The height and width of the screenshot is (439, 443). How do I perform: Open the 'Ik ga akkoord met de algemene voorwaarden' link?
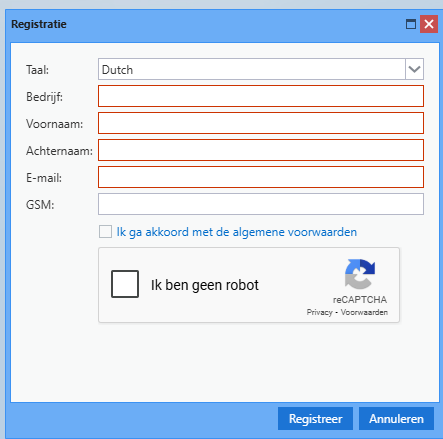click(x=237, y=232)
